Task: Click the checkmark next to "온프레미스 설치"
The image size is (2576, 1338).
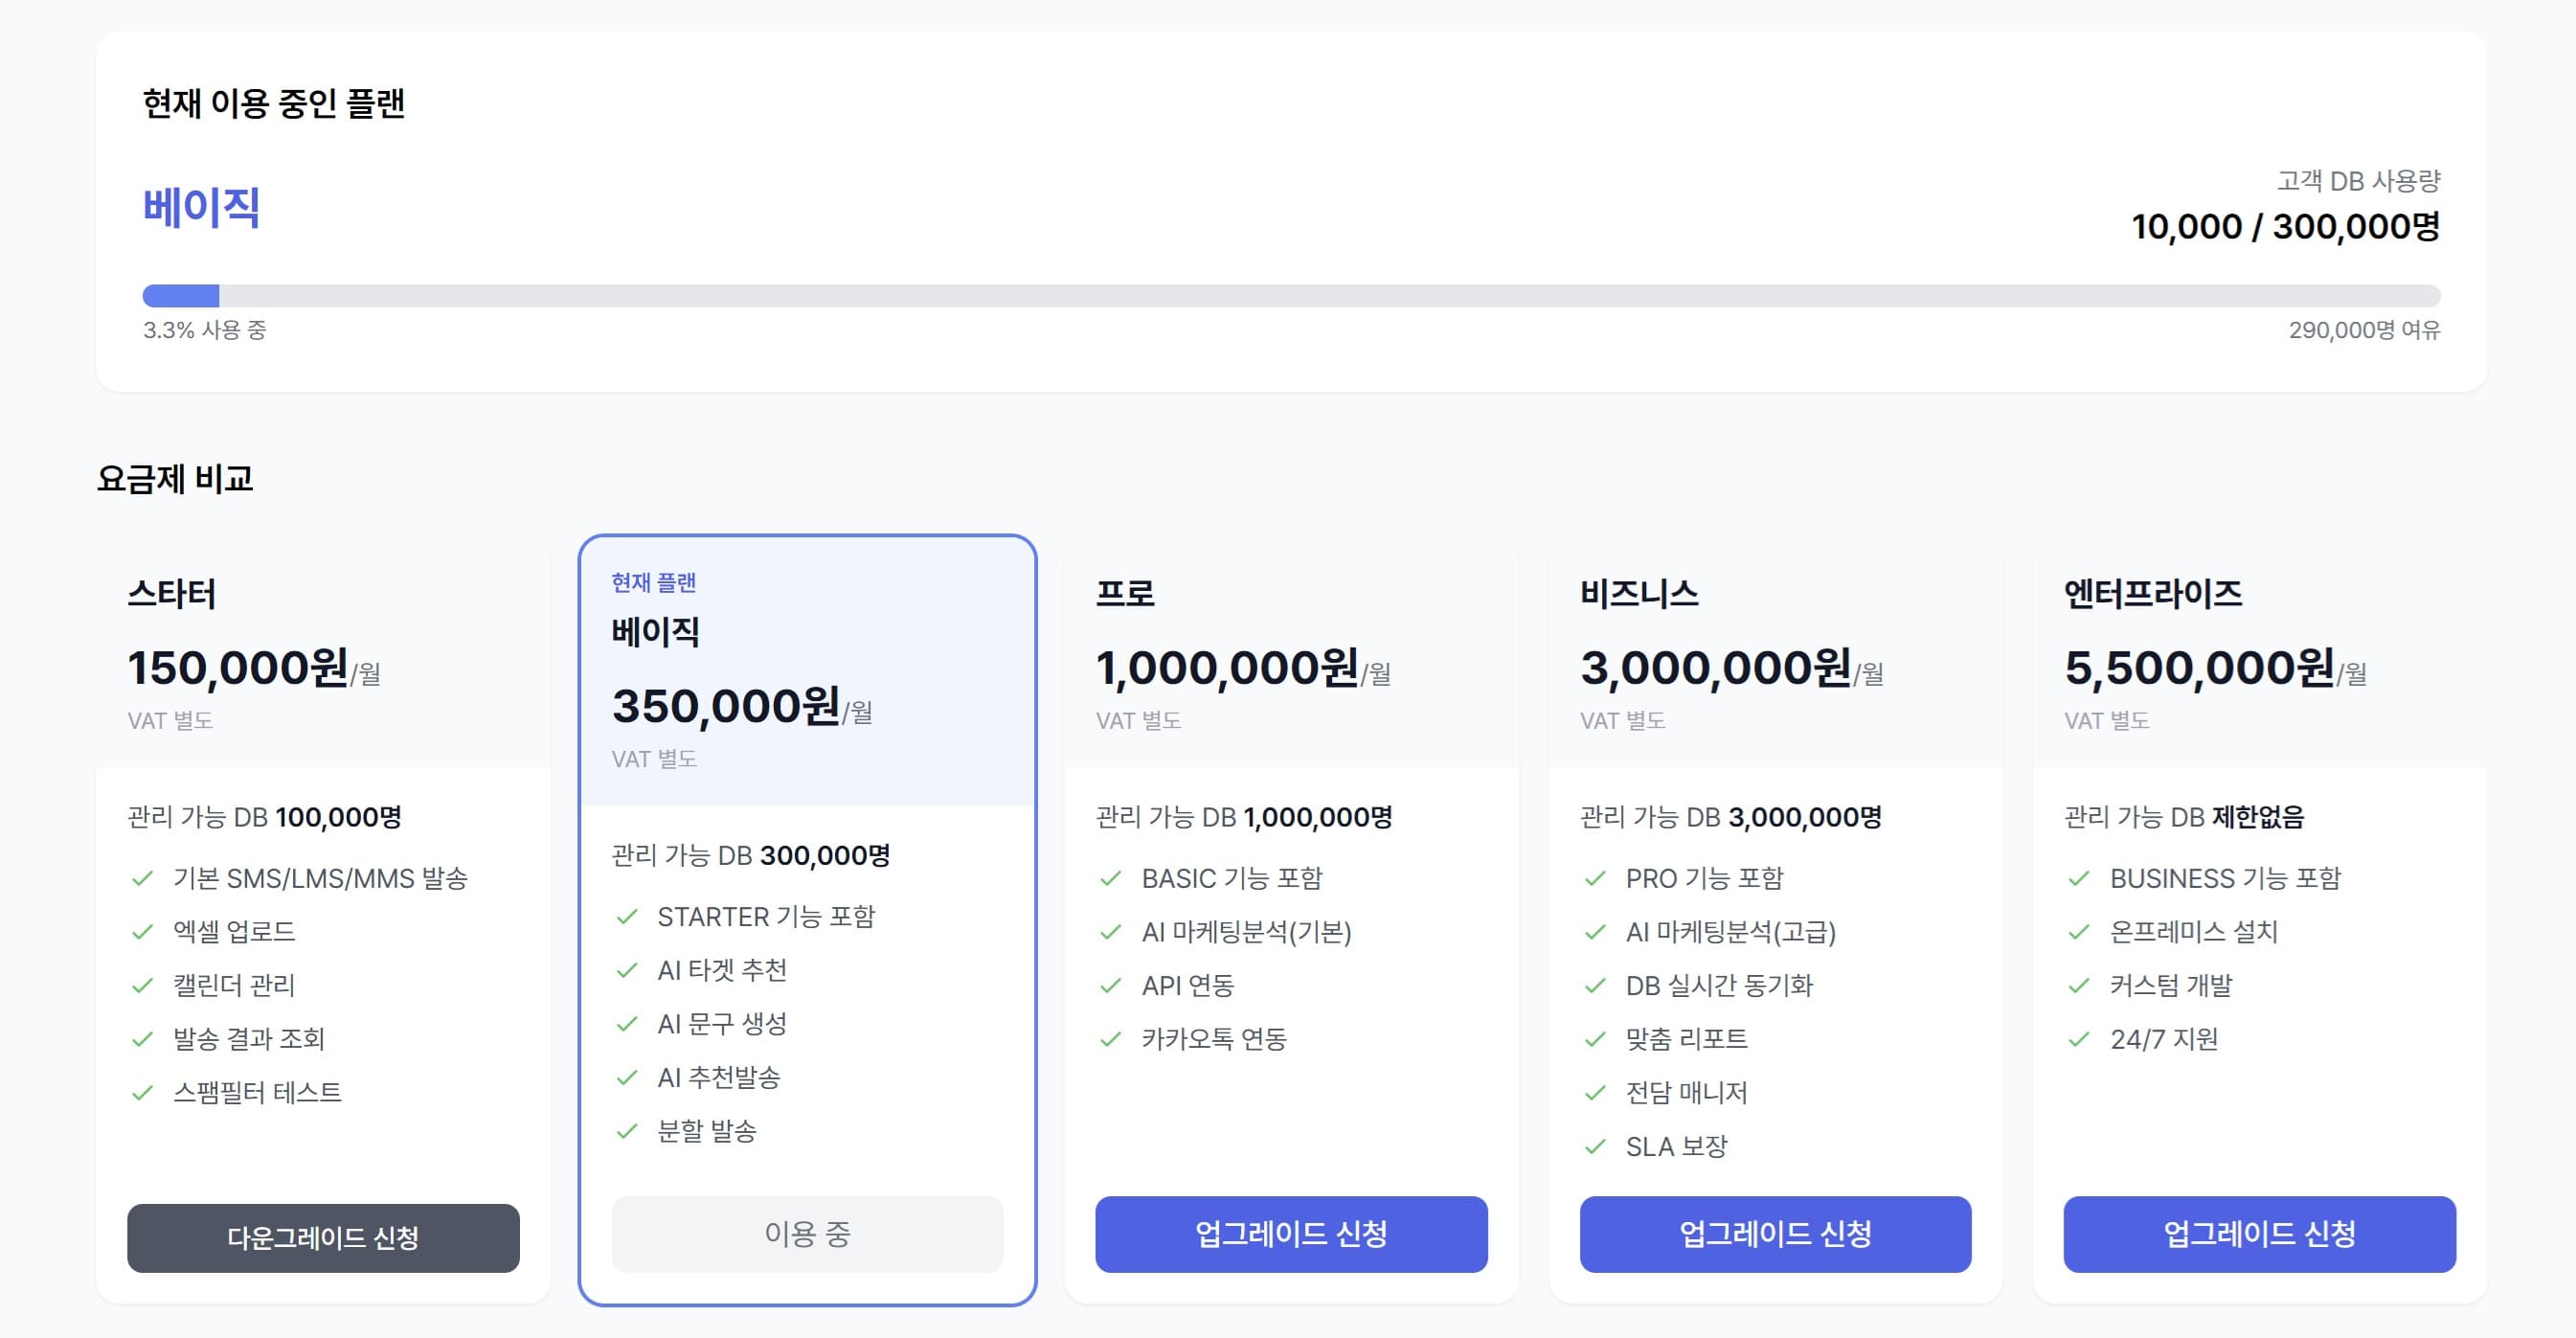Action: tap(2077, 932)
